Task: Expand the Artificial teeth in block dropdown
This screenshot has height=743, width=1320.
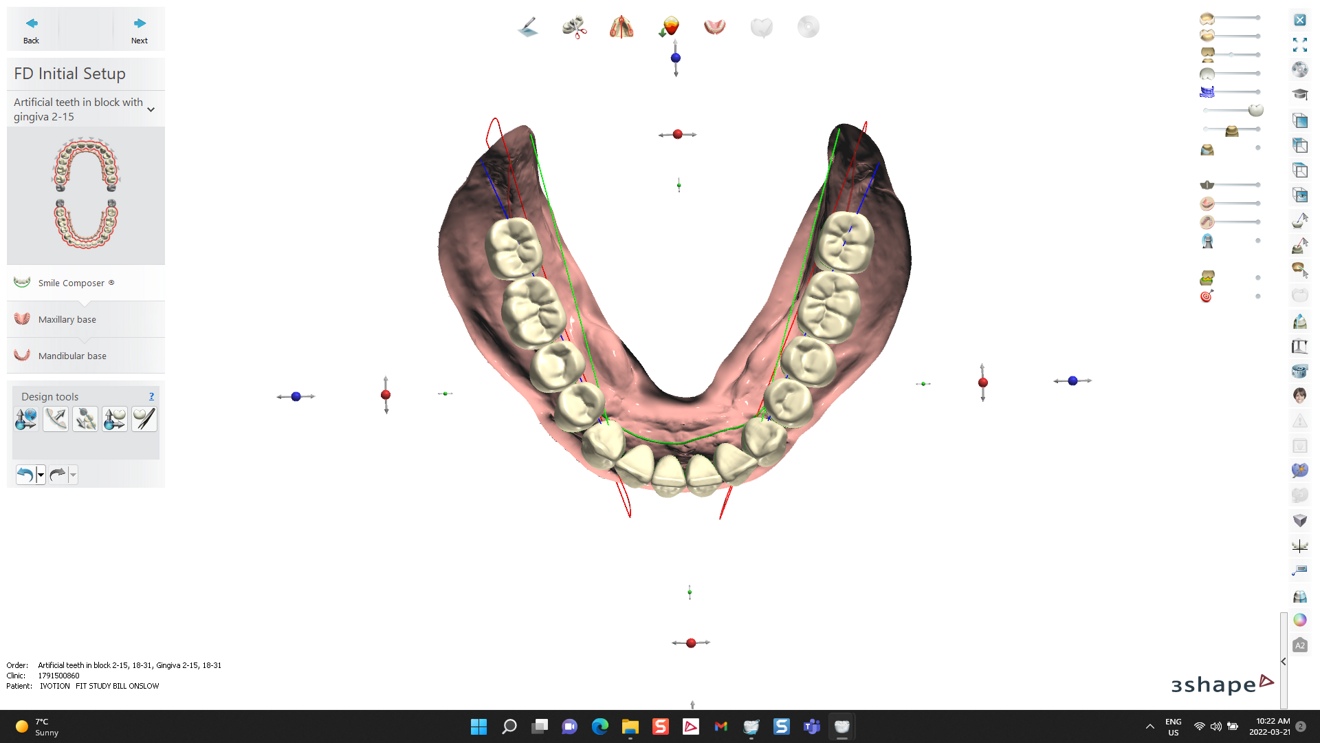Action: point(151,109)
